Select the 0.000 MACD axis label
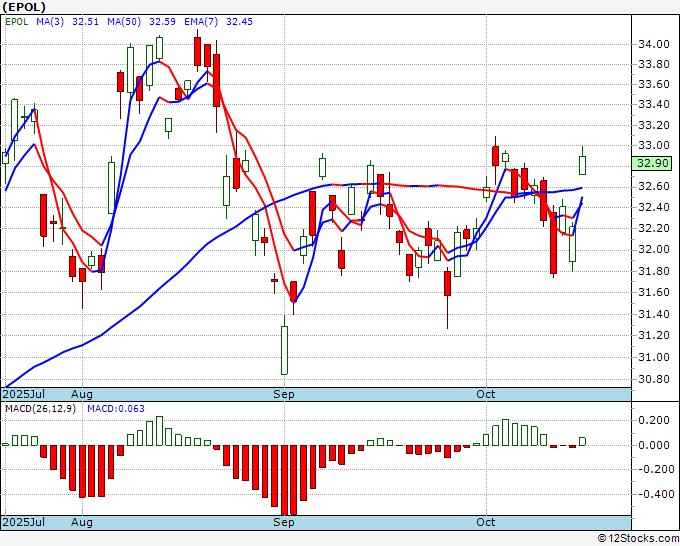680x546 pixels. pos(656,445)
